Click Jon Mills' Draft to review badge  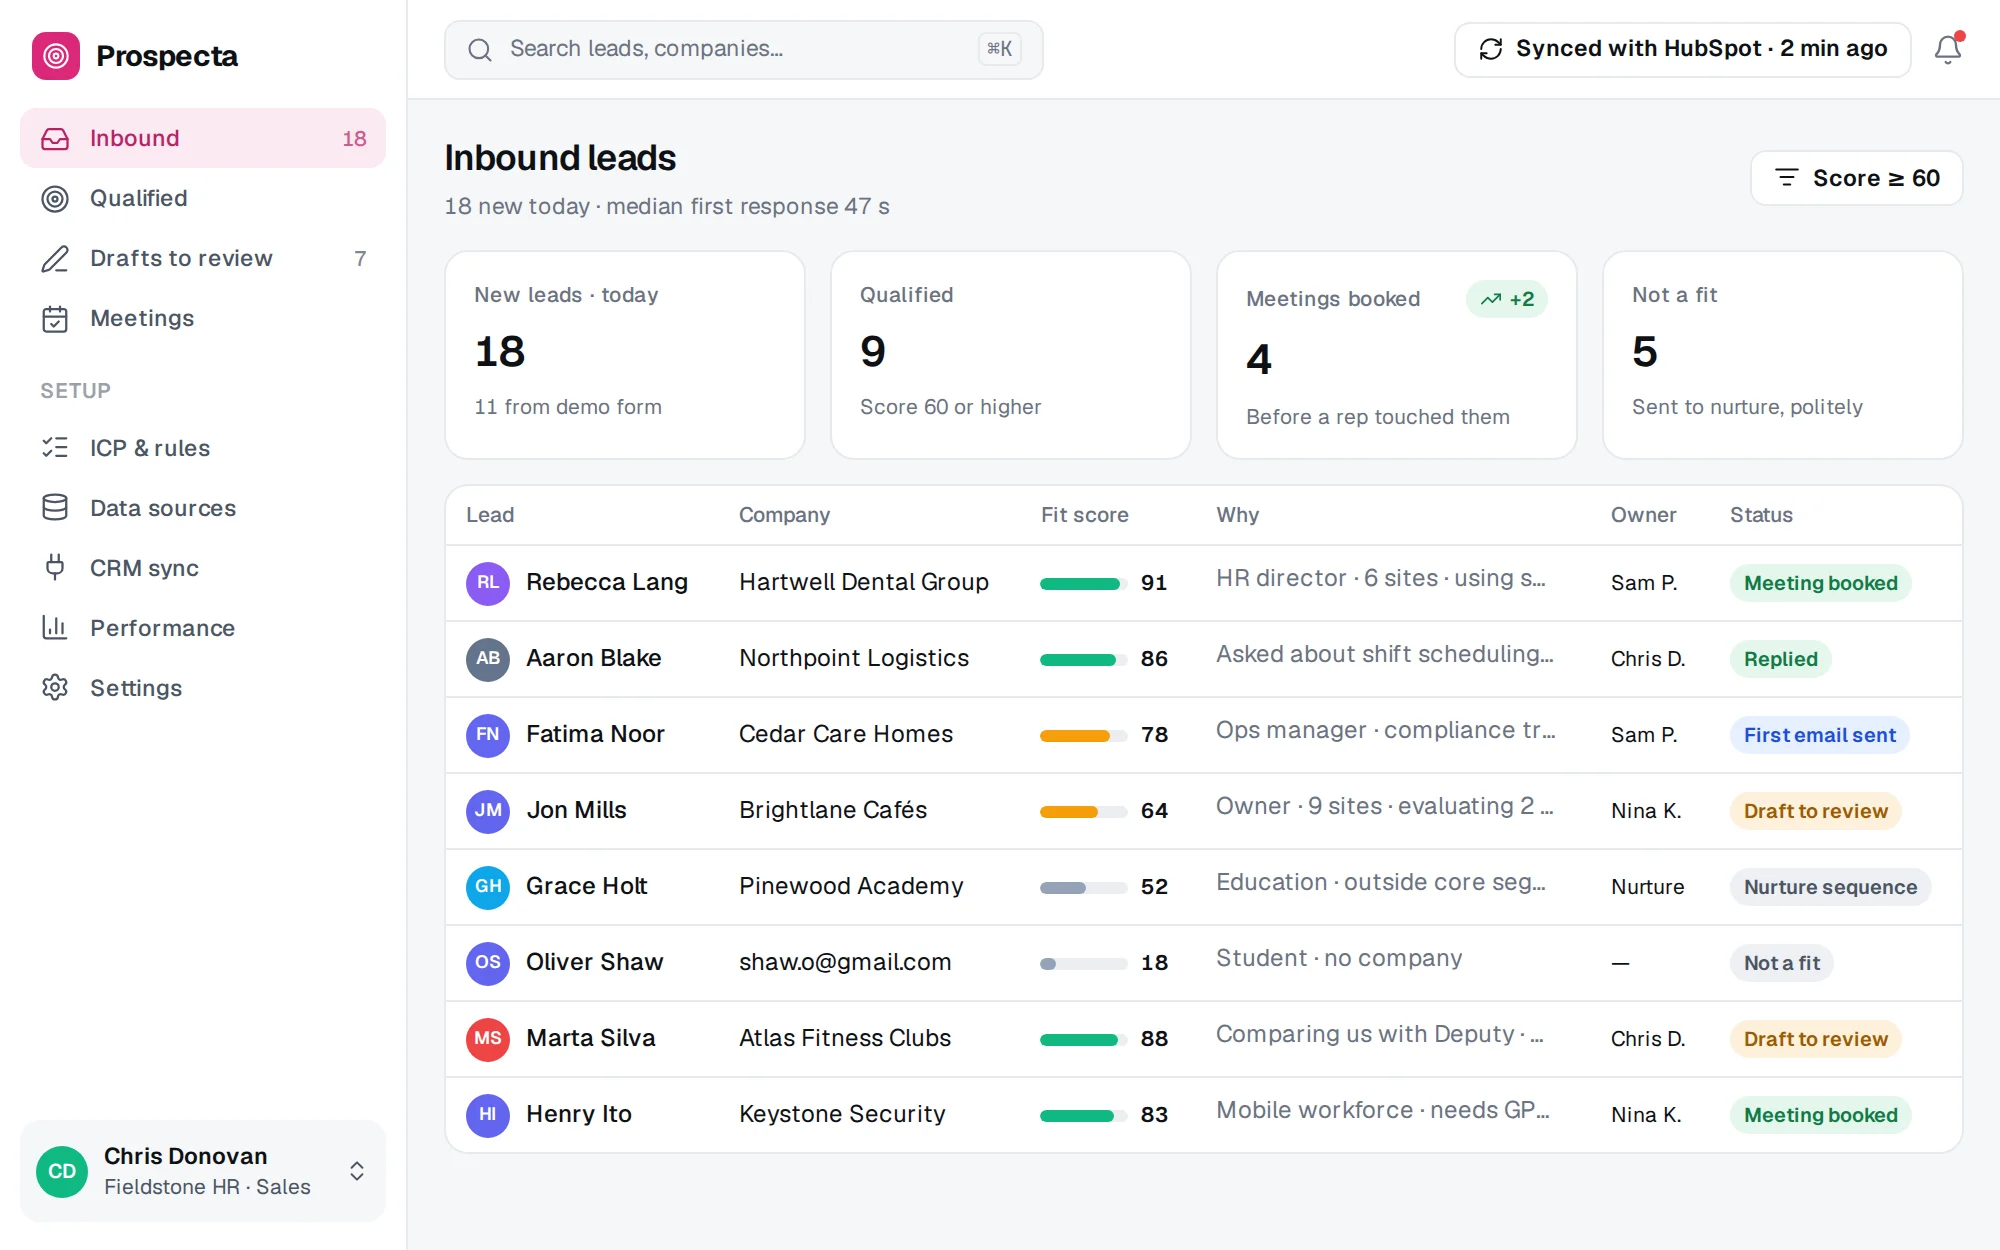[1816, 811]
